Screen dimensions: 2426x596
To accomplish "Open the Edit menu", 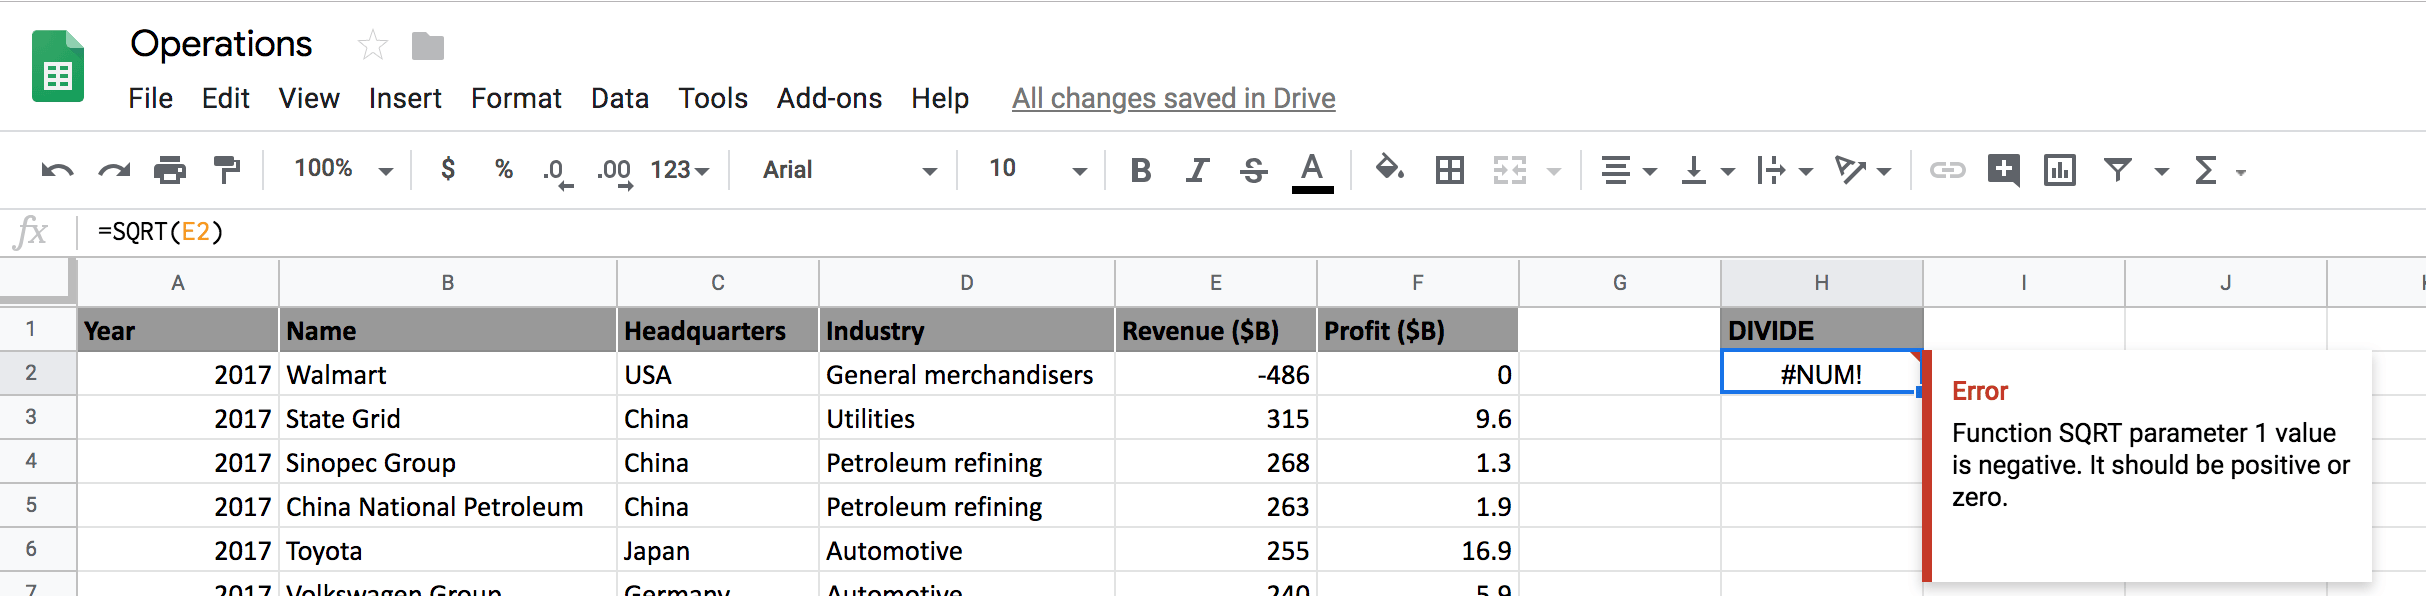I will 226,98.
